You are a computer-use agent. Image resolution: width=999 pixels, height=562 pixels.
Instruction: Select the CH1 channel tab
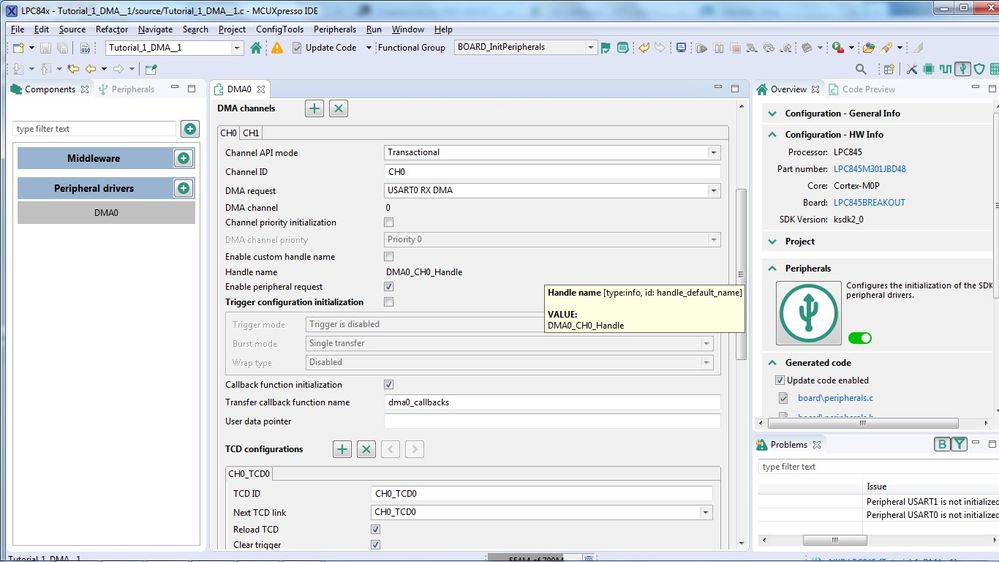point(251,133)
